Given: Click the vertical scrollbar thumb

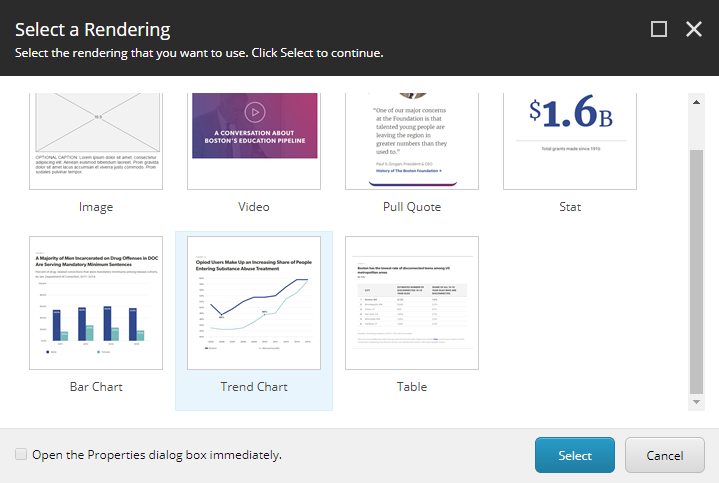Looking at the screenshot, I should coord(696,270).
